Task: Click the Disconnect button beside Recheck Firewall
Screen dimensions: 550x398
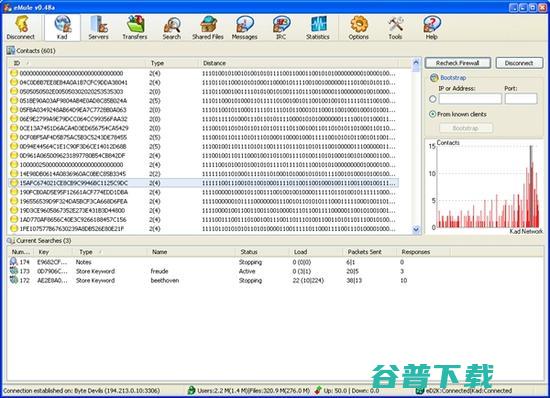Action: tap(519, 63)
